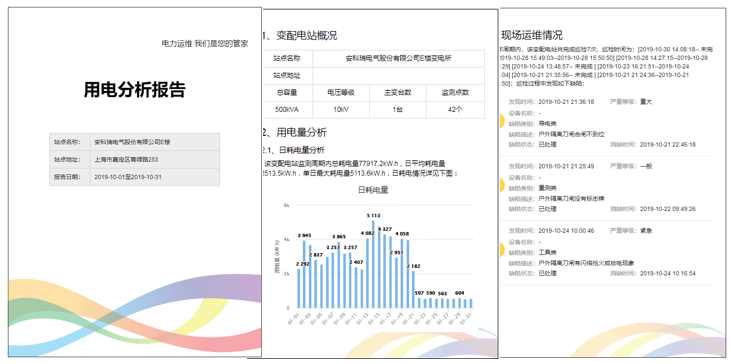Click the discovery time '2019-10-21 21:25:49'
The width and height of the screenshot is (731, 364).
click(566, 166)
